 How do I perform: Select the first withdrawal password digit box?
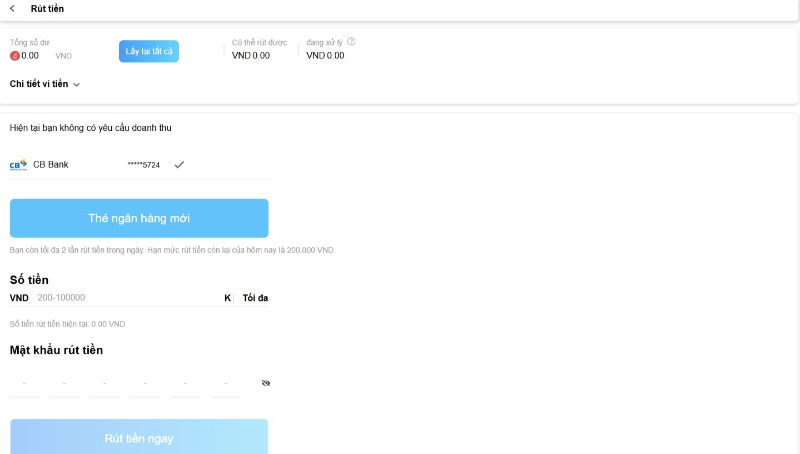pyautogui.click(x=25, y=384)
